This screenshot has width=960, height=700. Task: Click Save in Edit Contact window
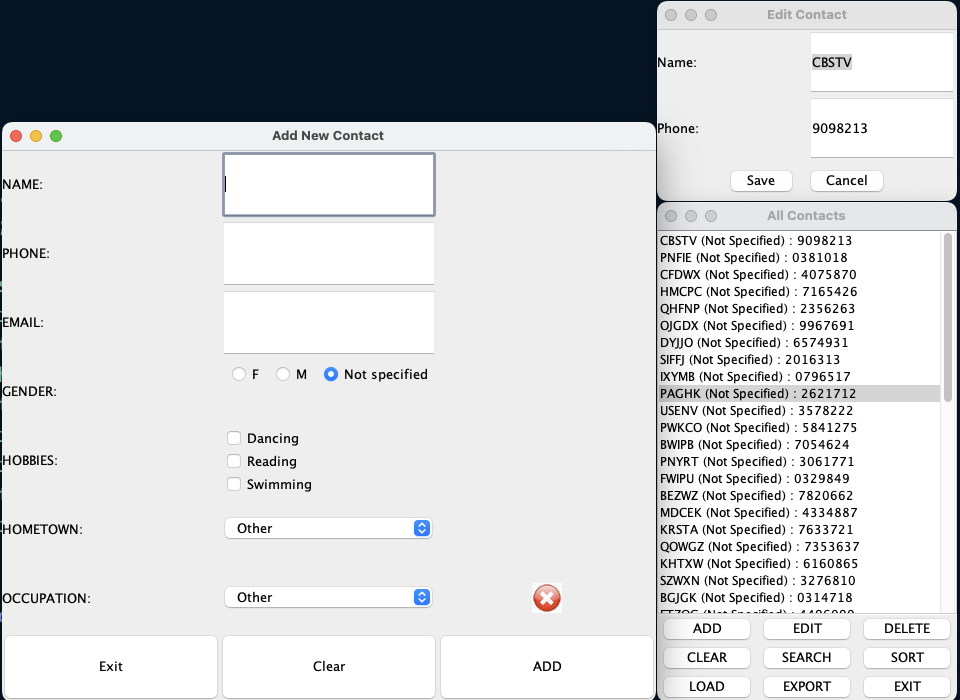click(761, 181)
